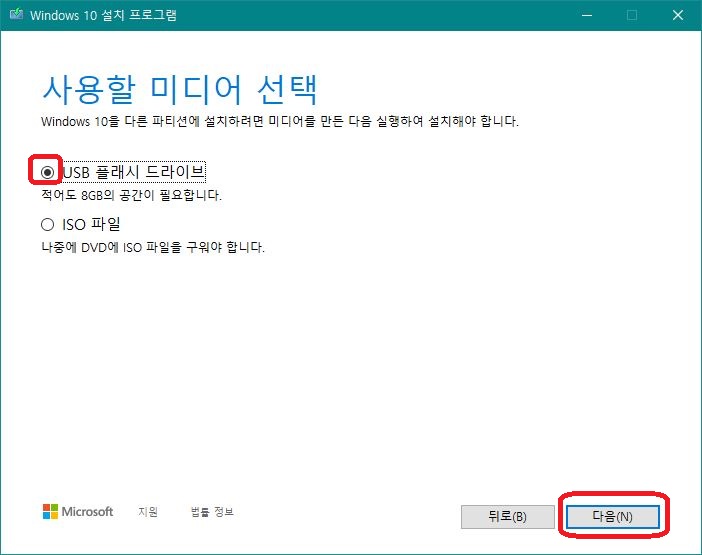Click the 사용할 미디어 선택 heading
Screen dimensions: 702x555
point(180,90)
